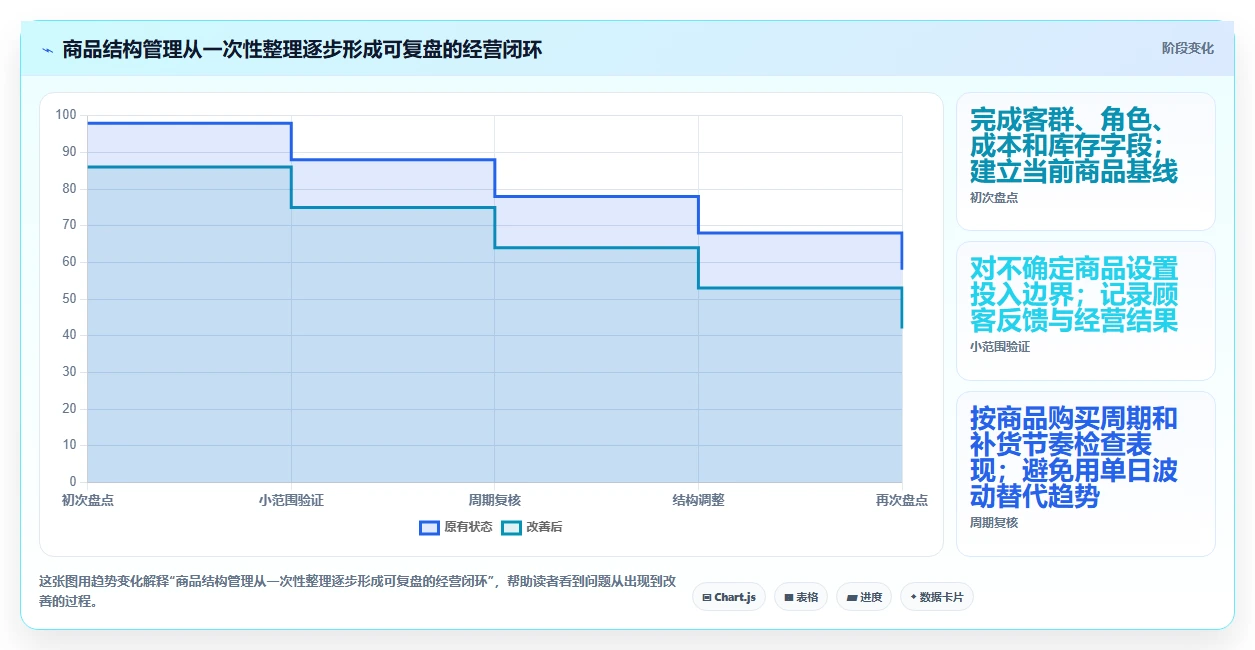Click the 初次盘点 caption in first card
Screen dimensions: 1255x650
coord(994,198)
